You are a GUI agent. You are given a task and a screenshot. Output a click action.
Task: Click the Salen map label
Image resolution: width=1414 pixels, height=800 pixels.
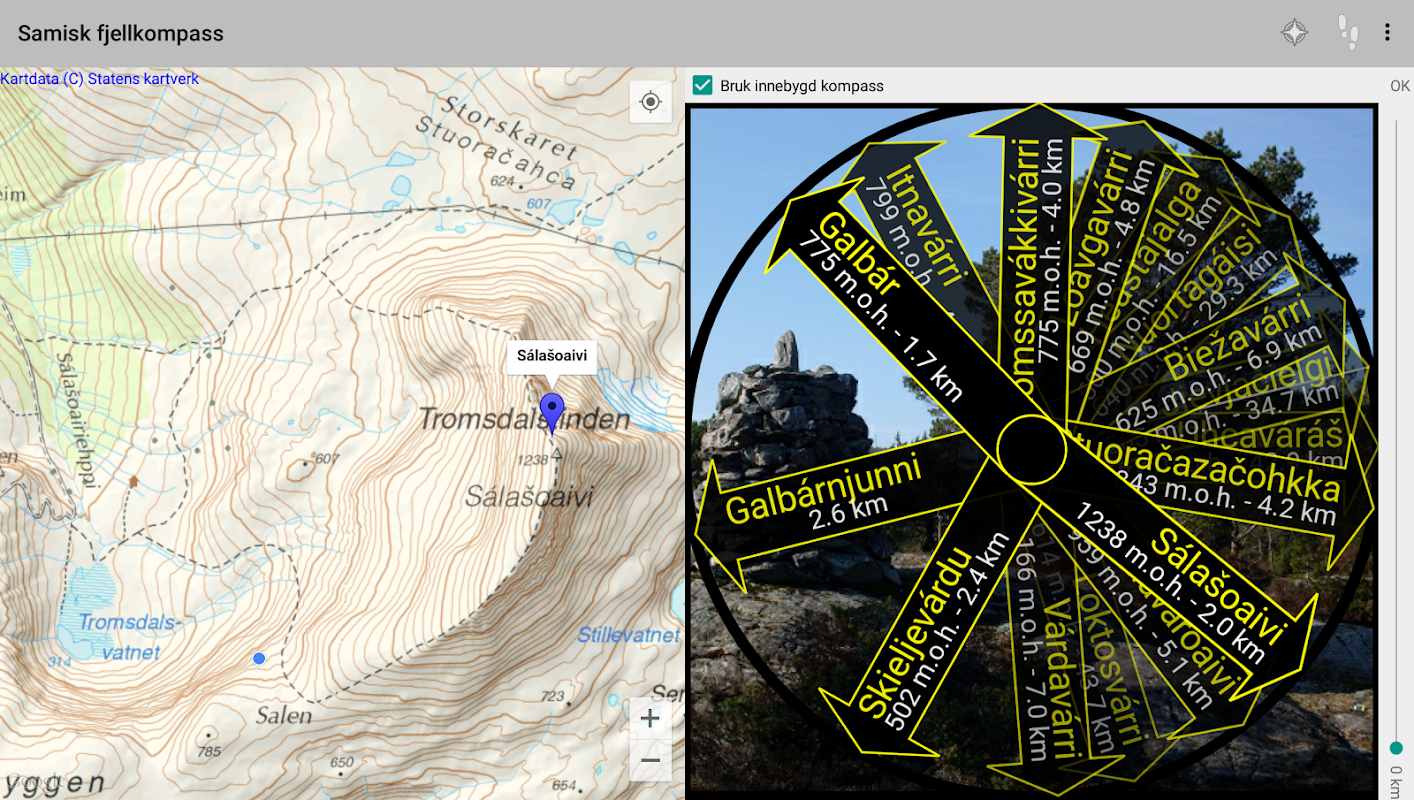(x=283, y=716)
